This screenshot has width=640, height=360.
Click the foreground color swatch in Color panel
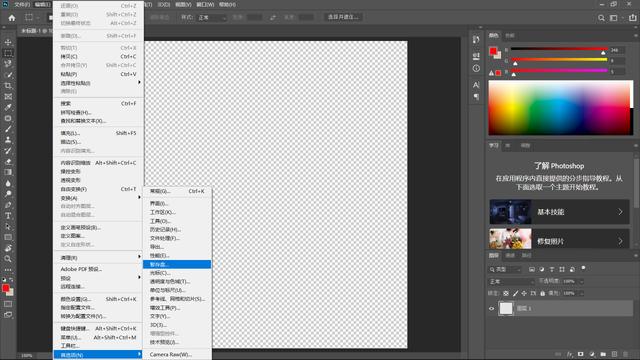point(493,51)
